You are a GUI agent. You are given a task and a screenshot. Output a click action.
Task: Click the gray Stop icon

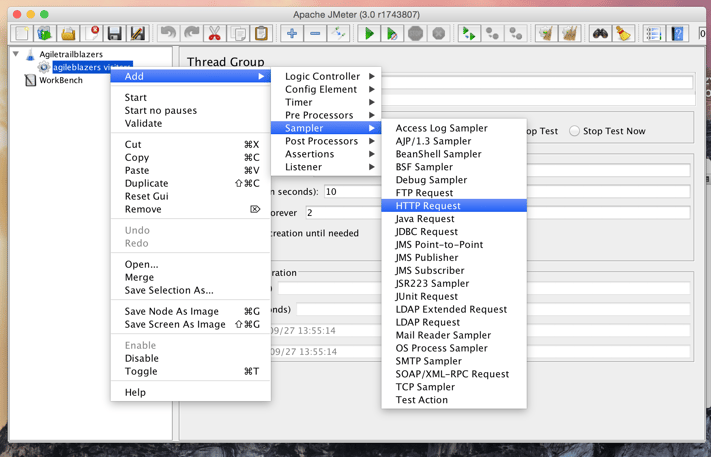pyautogui.click(x=415, y=34)
